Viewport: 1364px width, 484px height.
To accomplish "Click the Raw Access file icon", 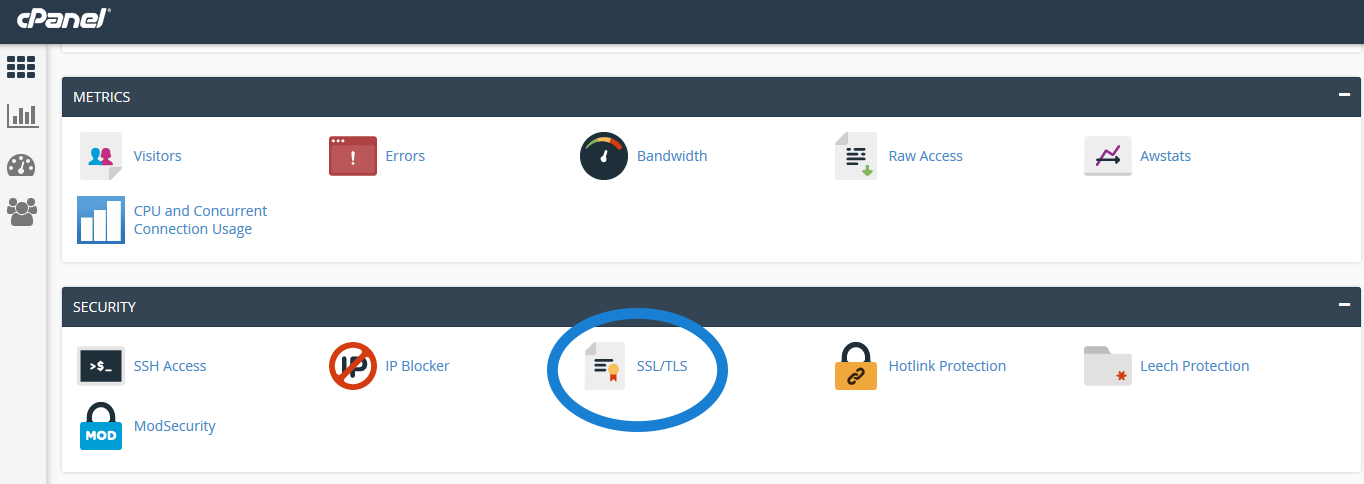I will click(855, 156).
